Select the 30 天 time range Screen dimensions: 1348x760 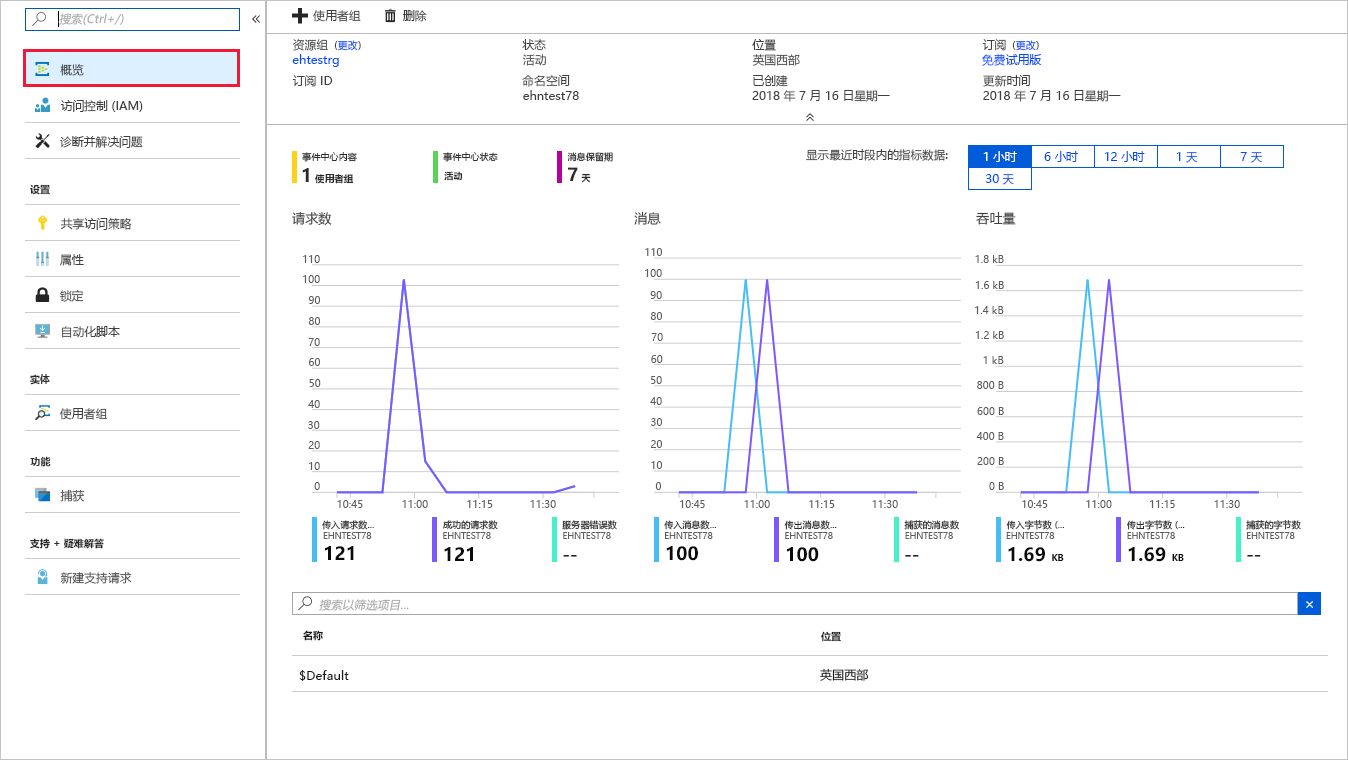pyautogui.click(x=999, y=179)
